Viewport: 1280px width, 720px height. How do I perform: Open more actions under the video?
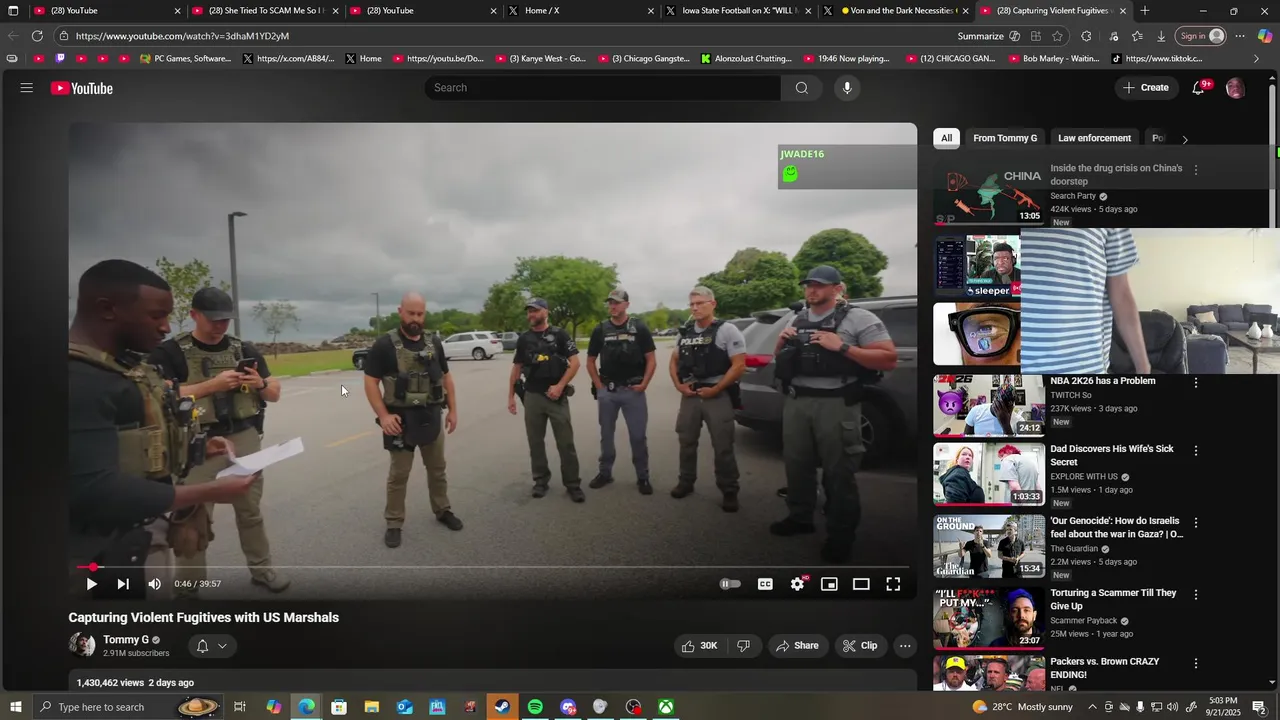[905, 646]
